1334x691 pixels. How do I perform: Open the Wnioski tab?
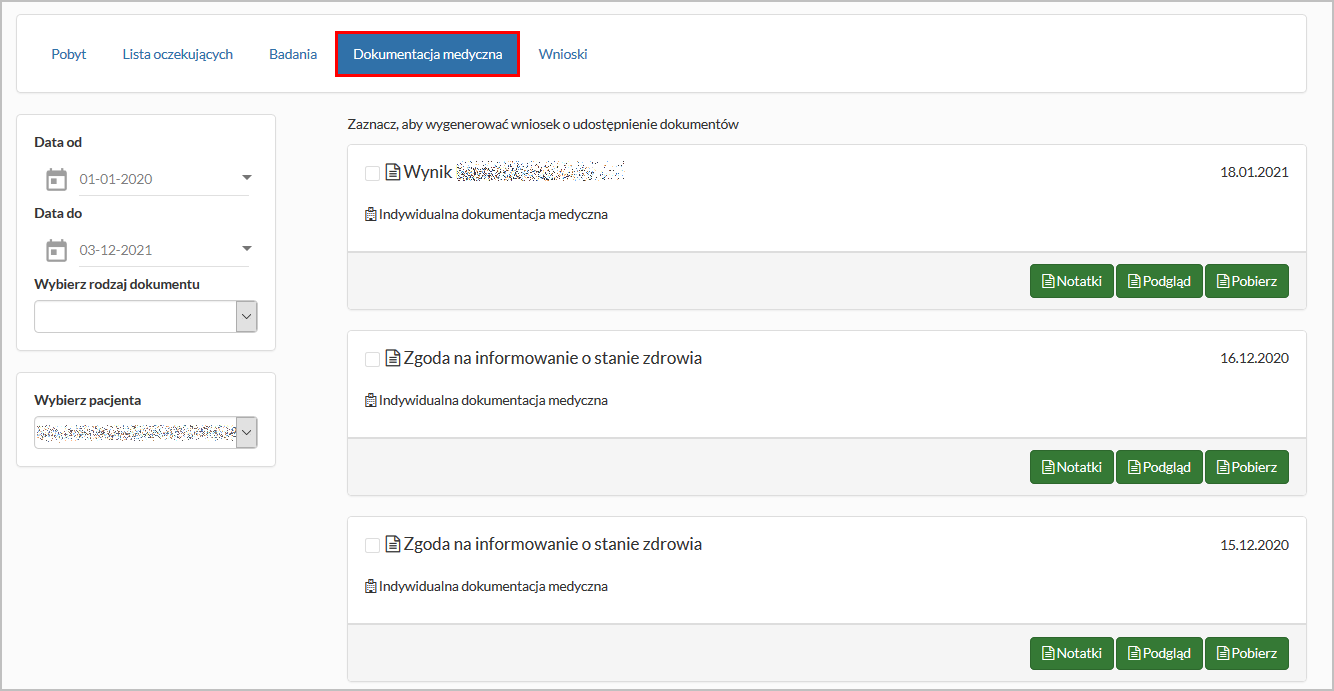tap(563, 54)
